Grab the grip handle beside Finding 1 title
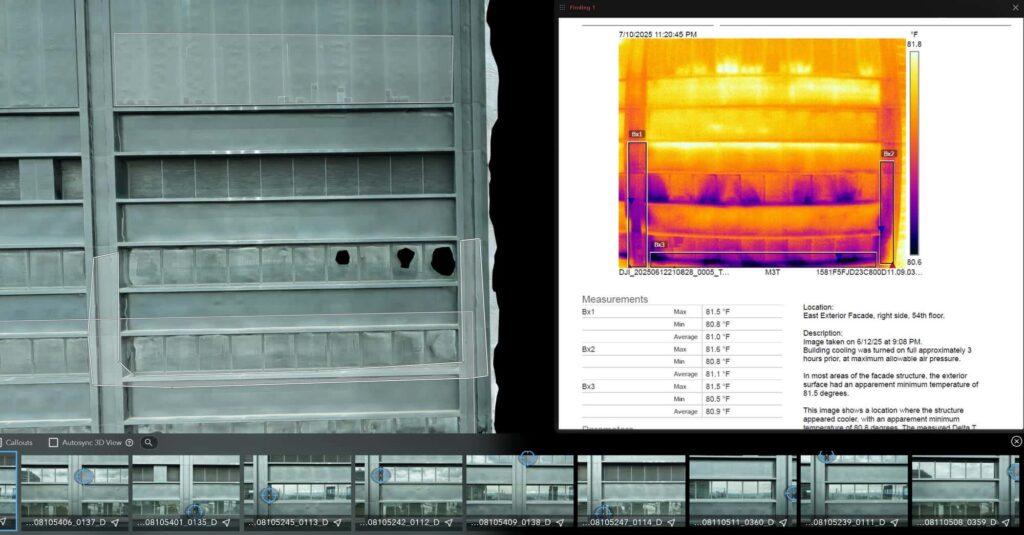1024x535 pixels. (562, 7)
